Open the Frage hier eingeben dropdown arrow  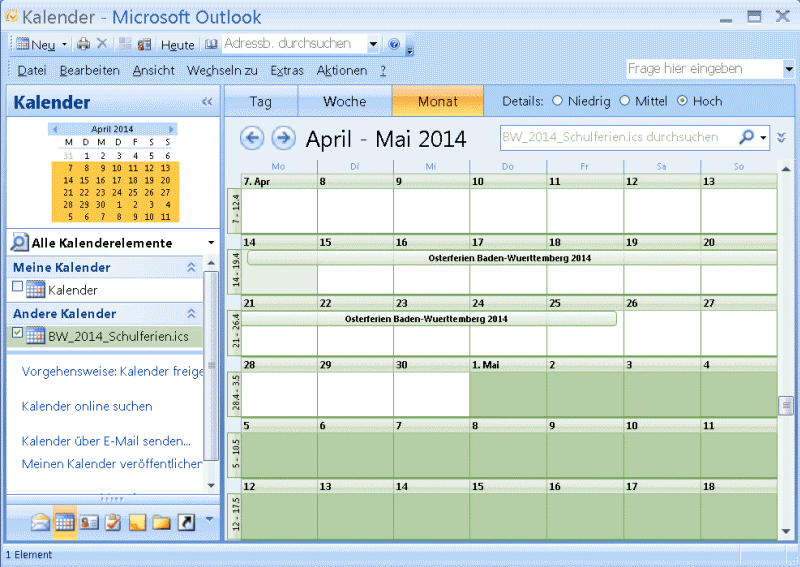pos(789,69)
